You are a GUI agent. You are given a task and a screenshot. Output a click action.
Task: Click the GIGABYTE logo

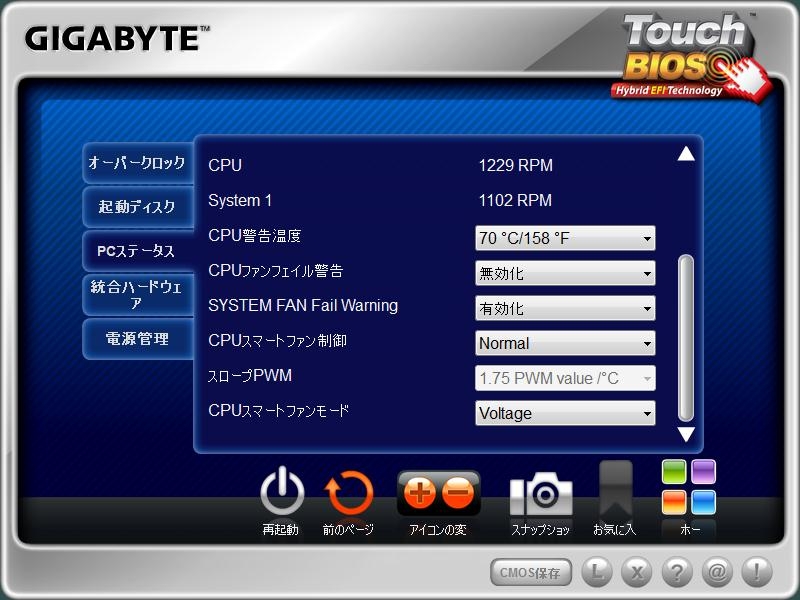117,39
